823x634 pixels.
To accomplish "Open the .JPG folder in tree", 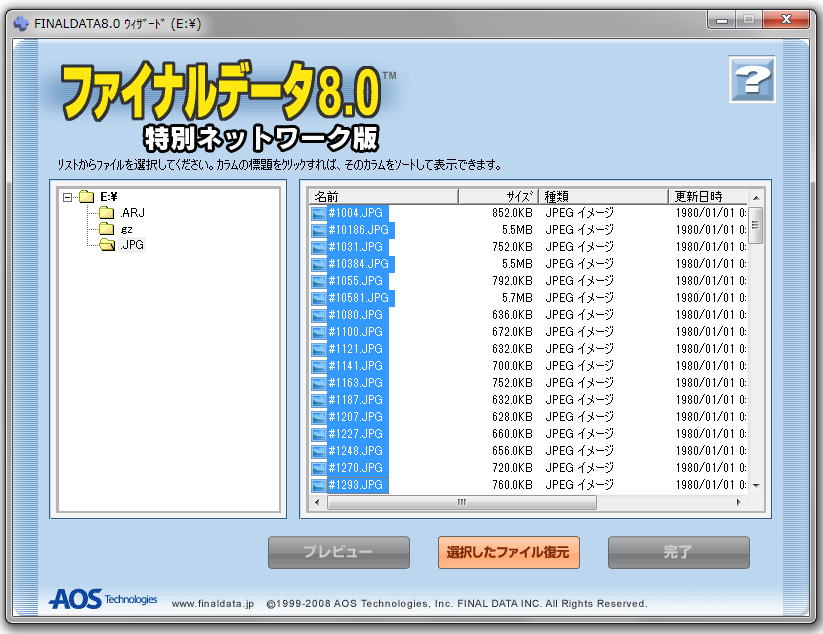I will 132,245.
